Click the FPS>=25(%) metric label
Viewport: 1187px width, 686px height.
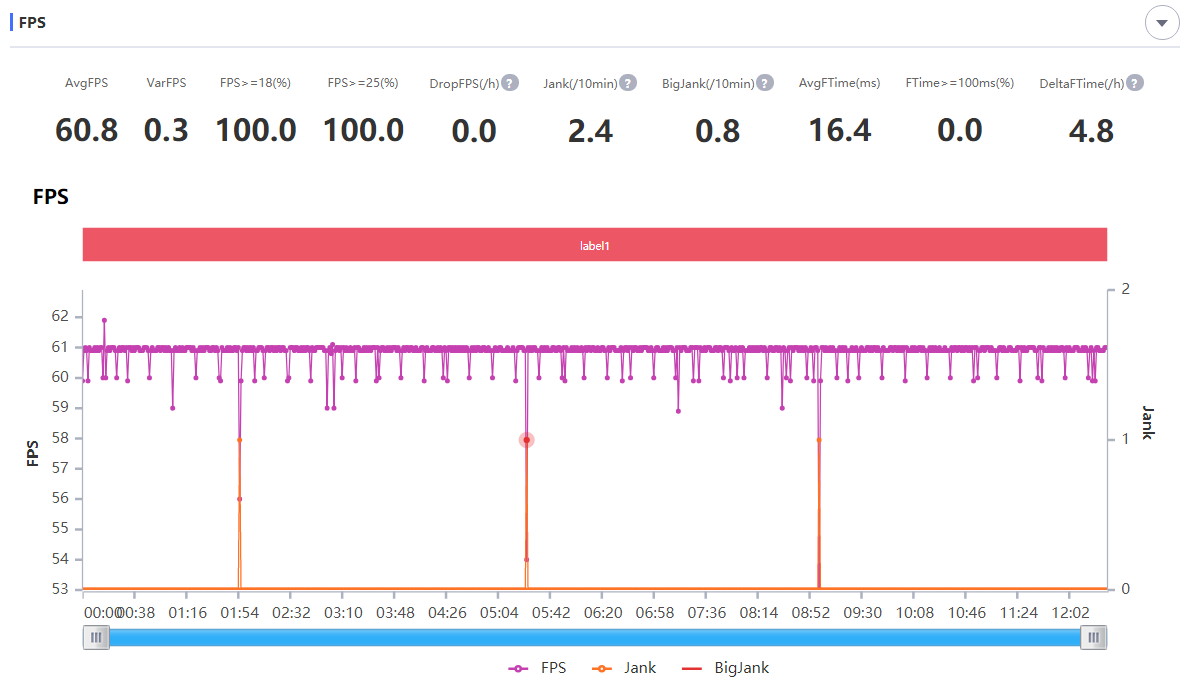coord(363,83)
